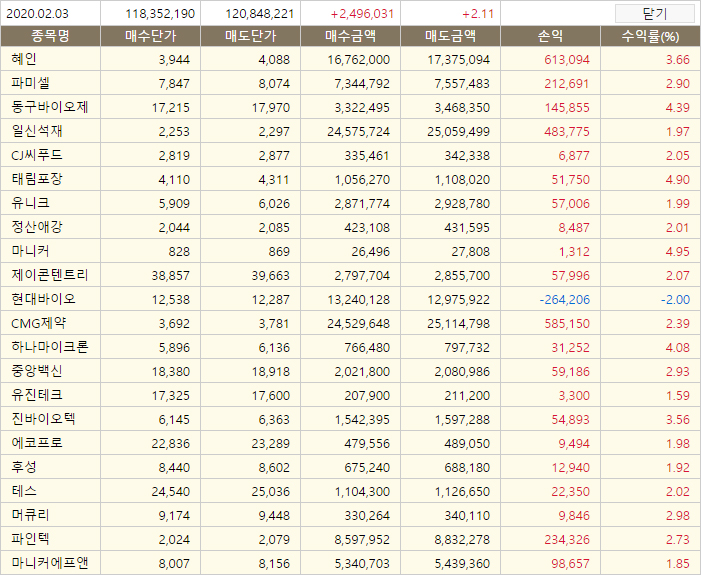Viewport: 701px width, 575px height.
Task: Click 유니크 sell price 6,026
Action: [x=274, y=204]
